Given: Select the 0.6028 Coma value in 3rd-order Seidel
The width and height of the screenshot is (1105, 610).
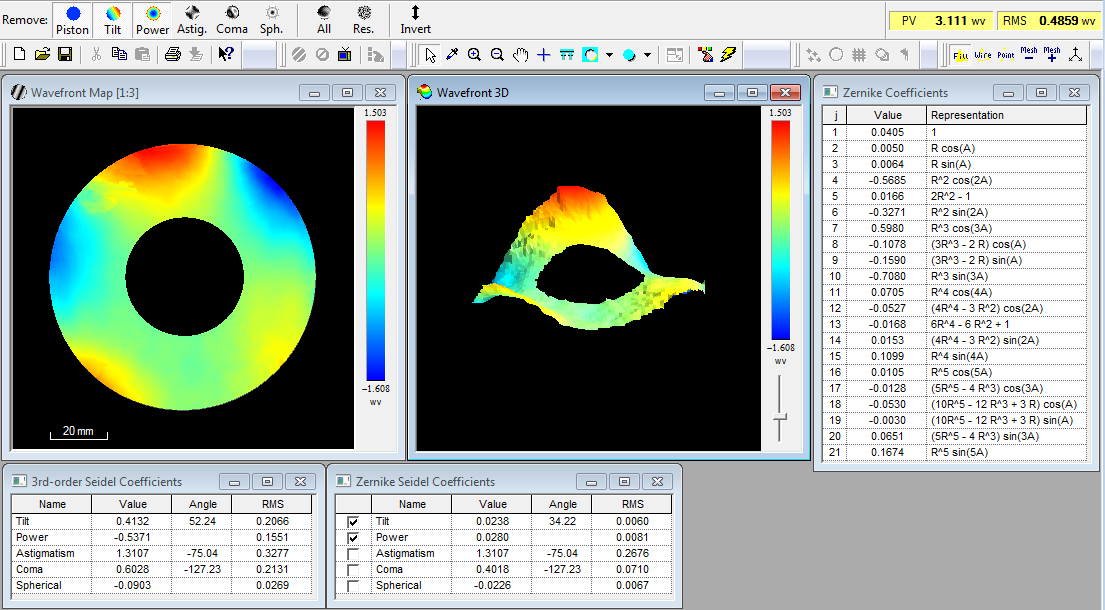Looking at the screenshot, I should pyautogui.click(x=132, y=569).
